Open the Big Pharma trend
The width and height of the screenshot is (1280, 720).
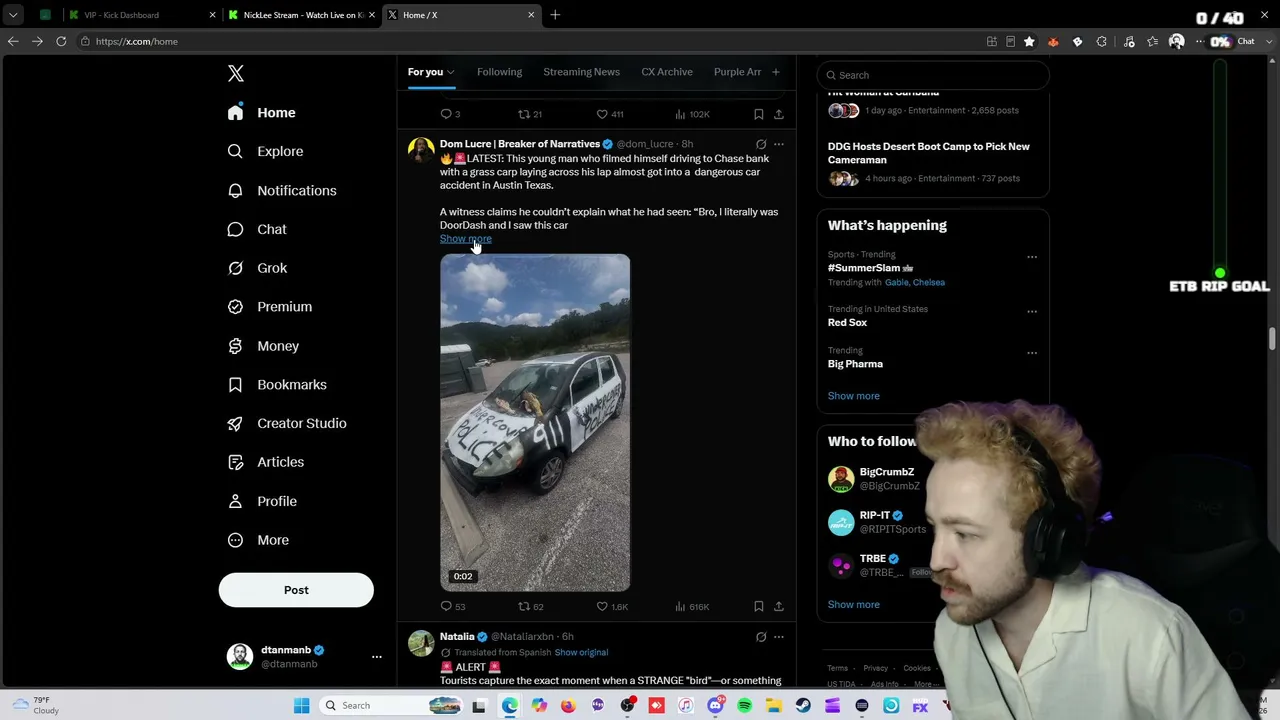(855, 364)
